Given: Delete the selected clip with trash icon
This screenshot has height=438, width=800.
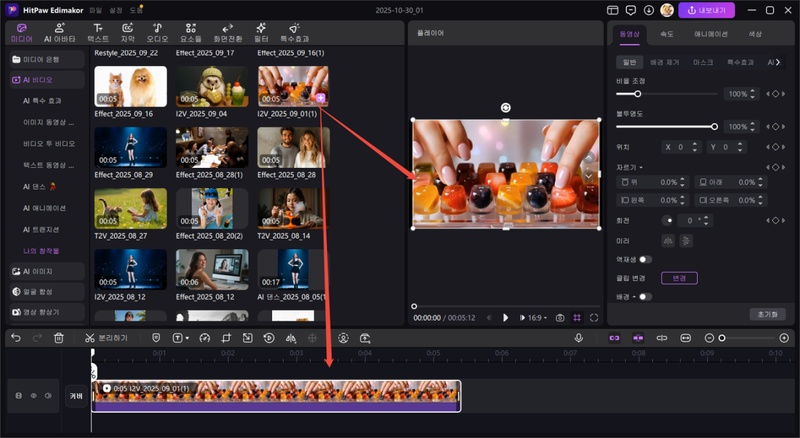Looking at the screenshot, I should point(59,338).
